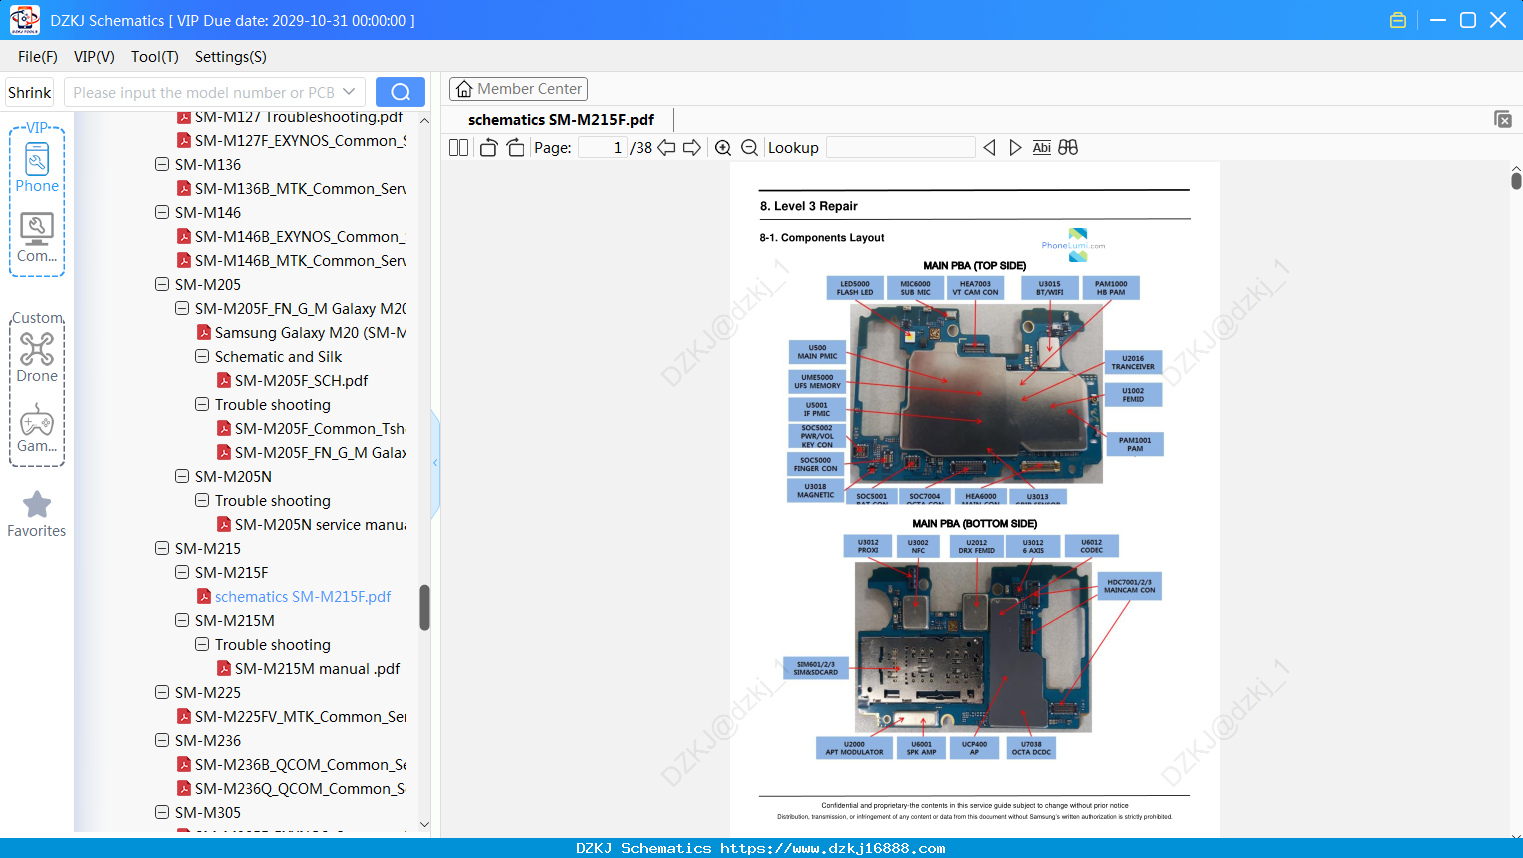Collapse the SM-M236 node
Viewport: 1523px width, 858px height.
point(162,740)
